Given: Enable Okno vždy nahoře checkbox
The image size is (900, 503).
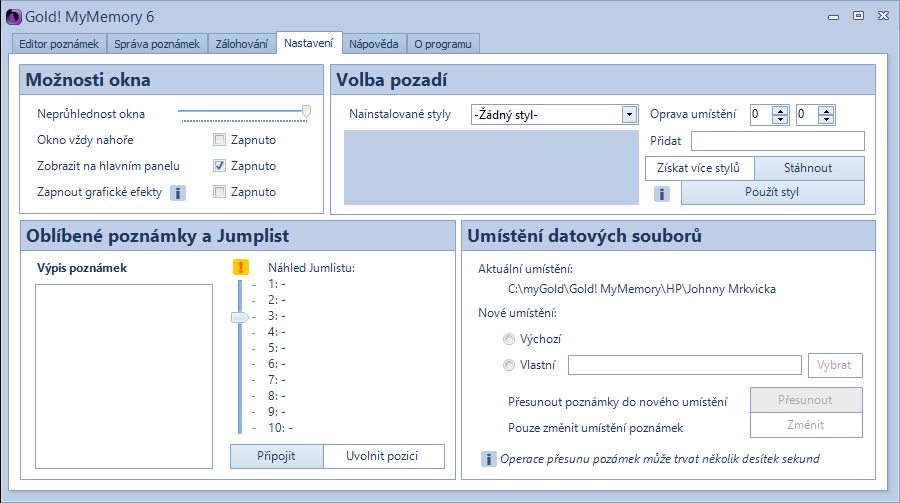Looking at the screenshot, I should point(219,140).
